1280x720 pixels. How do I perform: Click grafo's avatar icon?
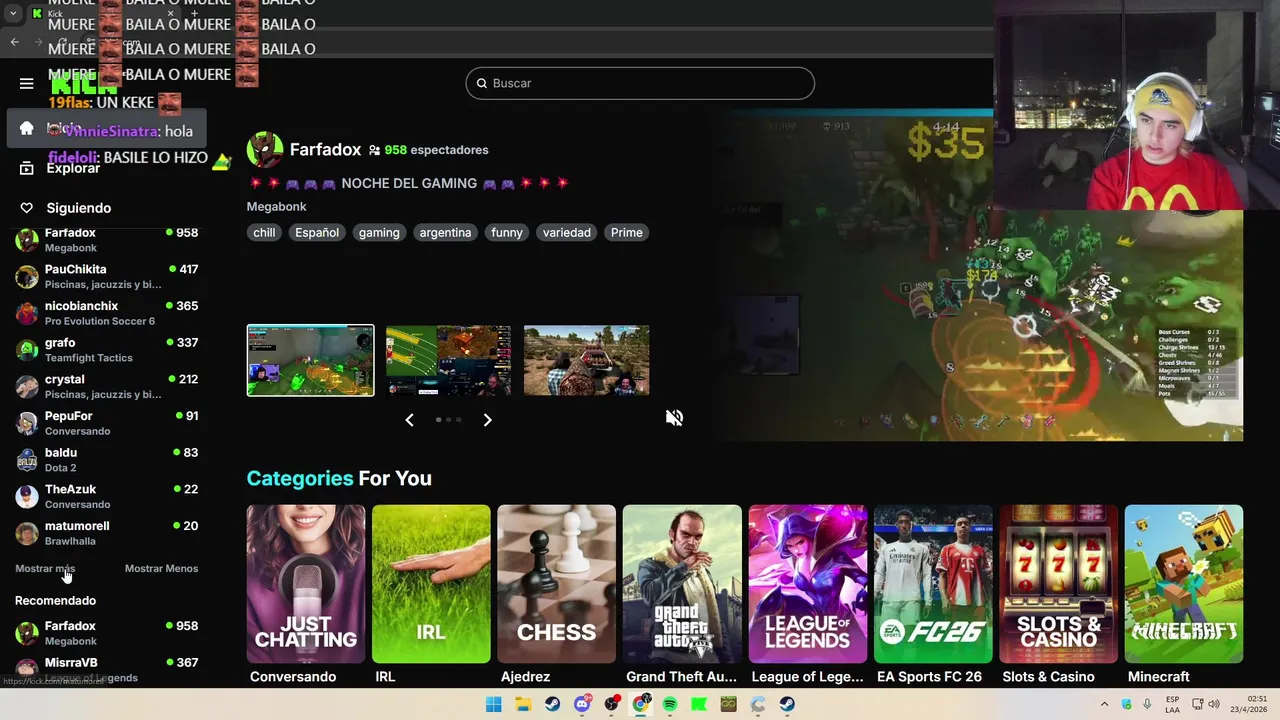click(27, 350)
